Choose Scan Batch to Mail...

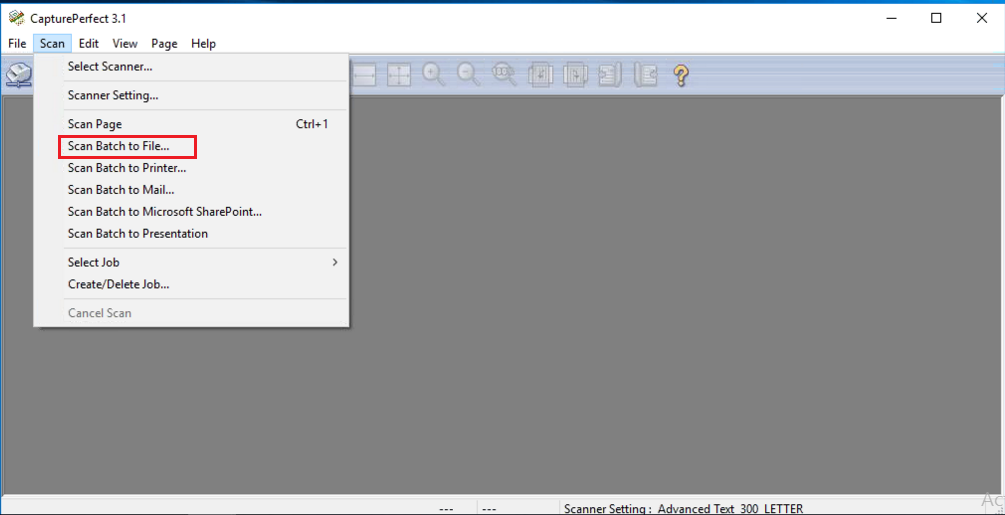click(192, 190)
